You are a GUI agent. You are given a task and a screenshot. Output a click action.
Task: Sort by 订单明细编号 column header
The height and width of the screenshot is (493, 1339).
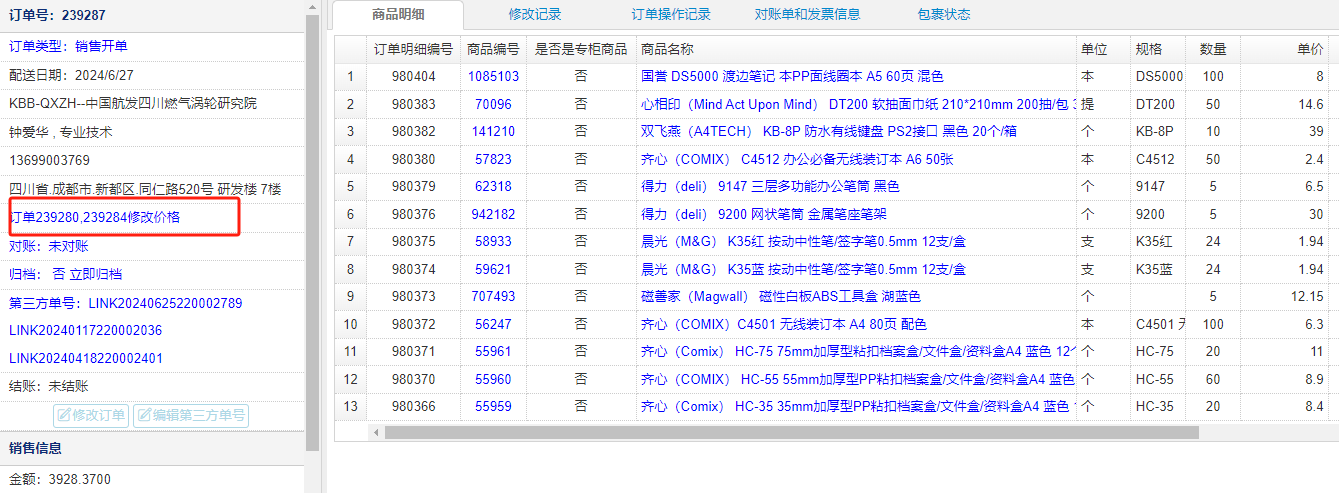413,49
